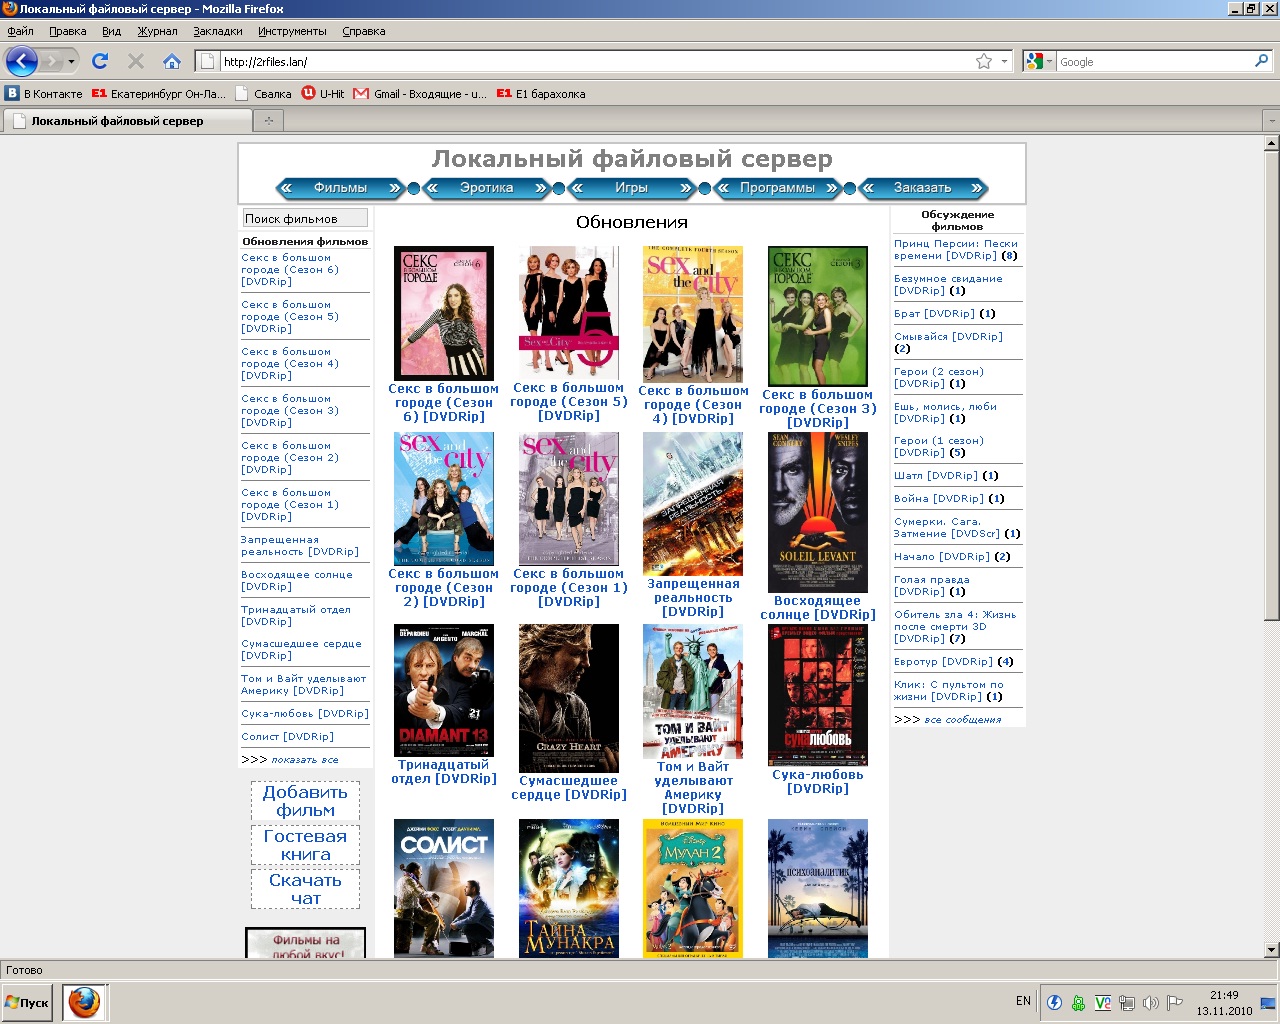1280x1024 pixels.
Task: Open the Гостевая книга link
Action: coord(305,845)
